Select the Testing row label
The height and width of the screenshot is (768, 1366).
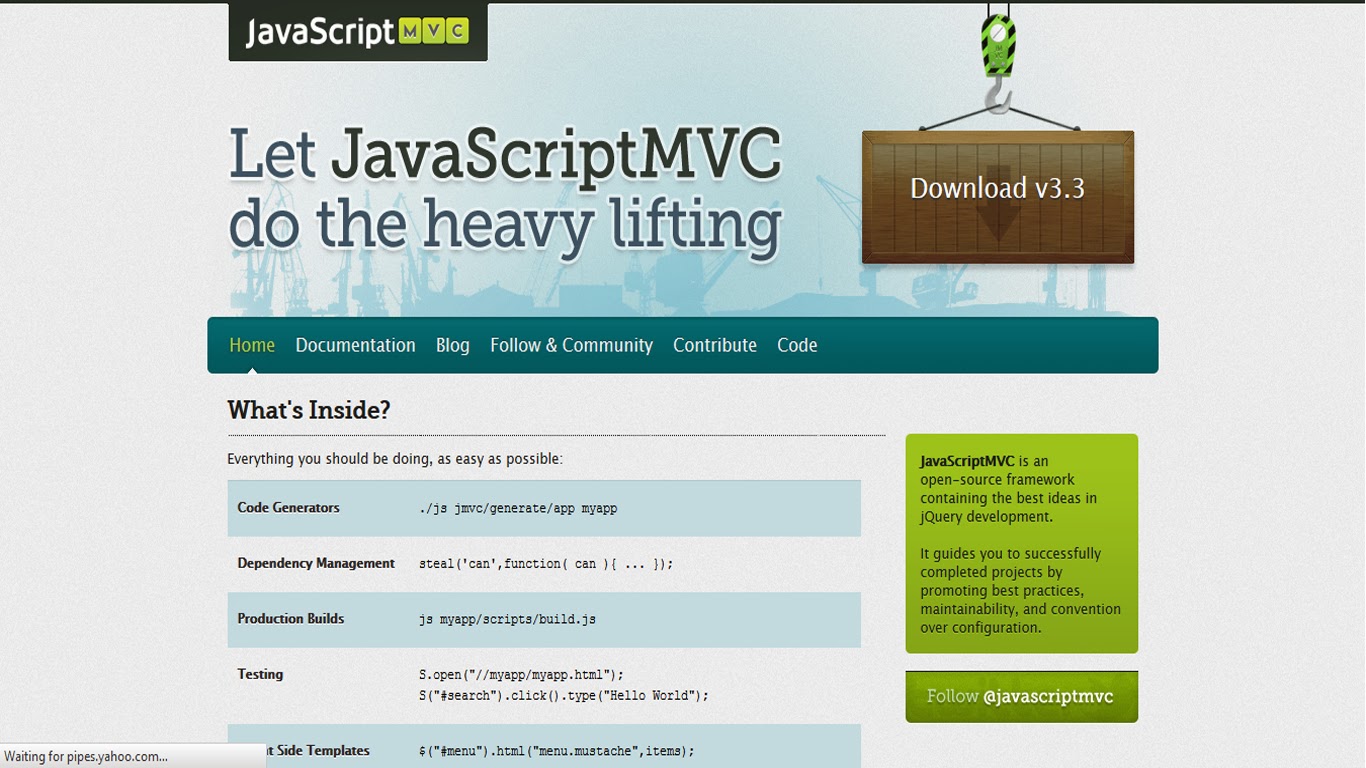pyautogui.click(x=260, y=674)
